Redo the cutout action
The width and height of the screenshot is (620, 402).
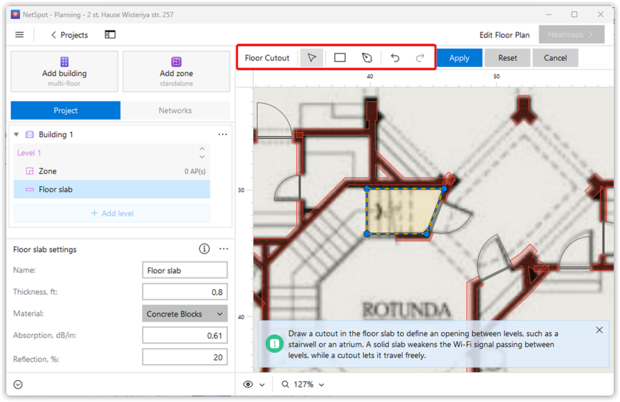point(420,58)
